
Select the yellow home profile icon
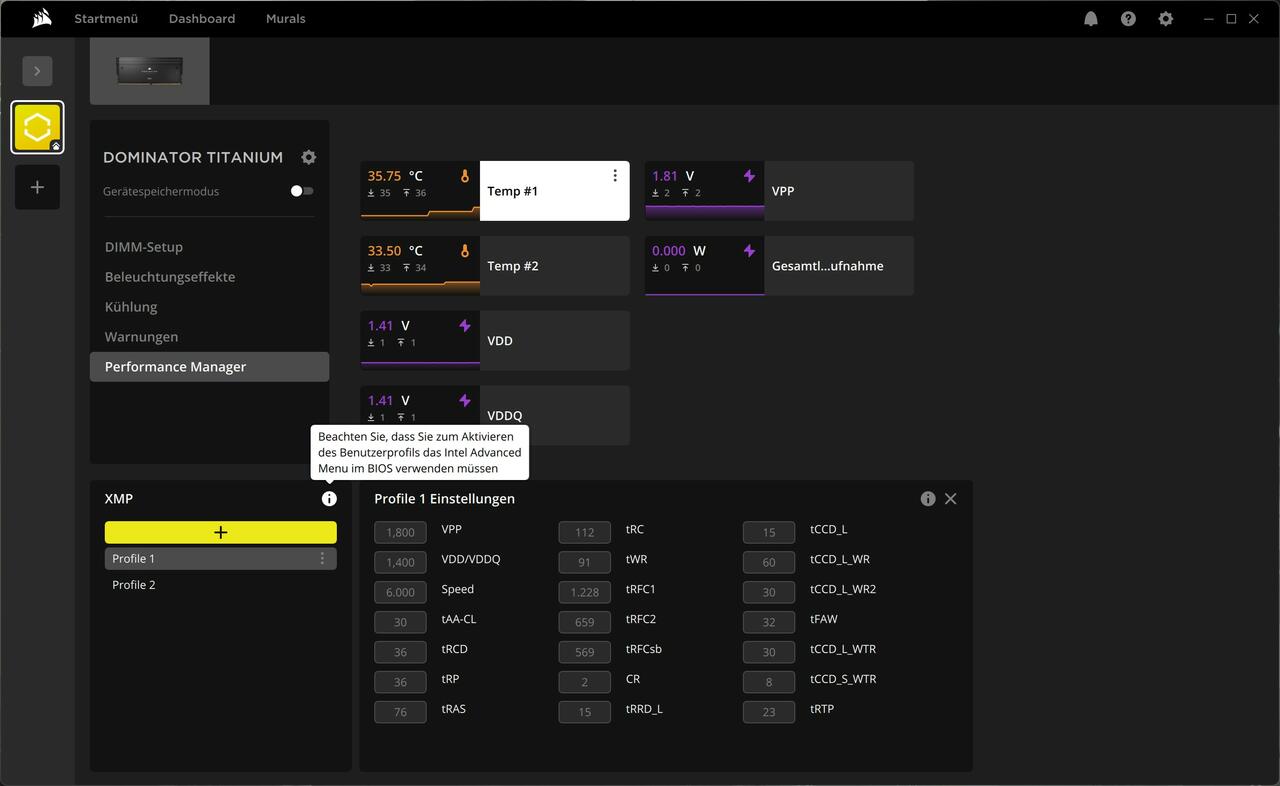tap(37, 128)
